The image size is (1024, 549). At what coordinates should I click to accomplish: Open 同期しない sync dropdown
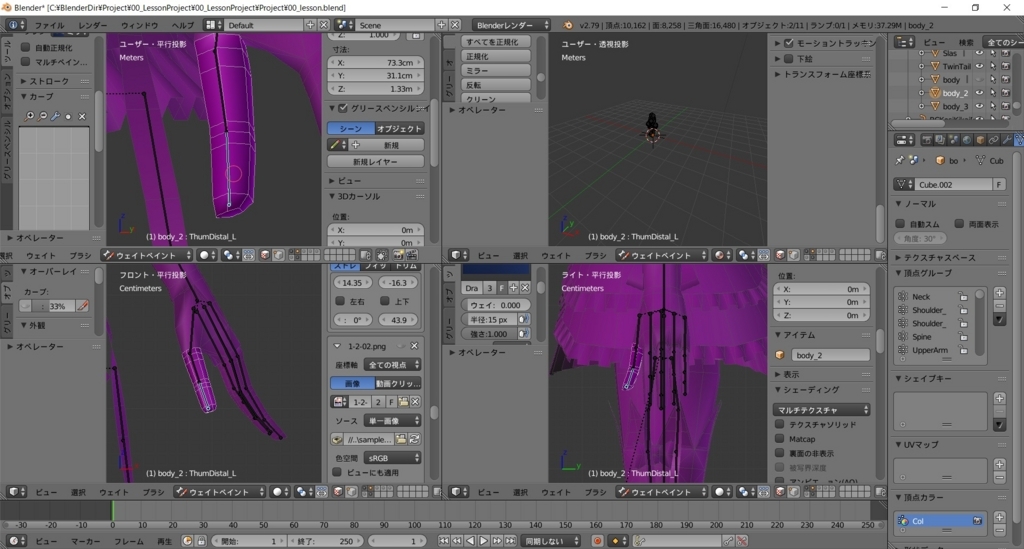click(550, 541)
